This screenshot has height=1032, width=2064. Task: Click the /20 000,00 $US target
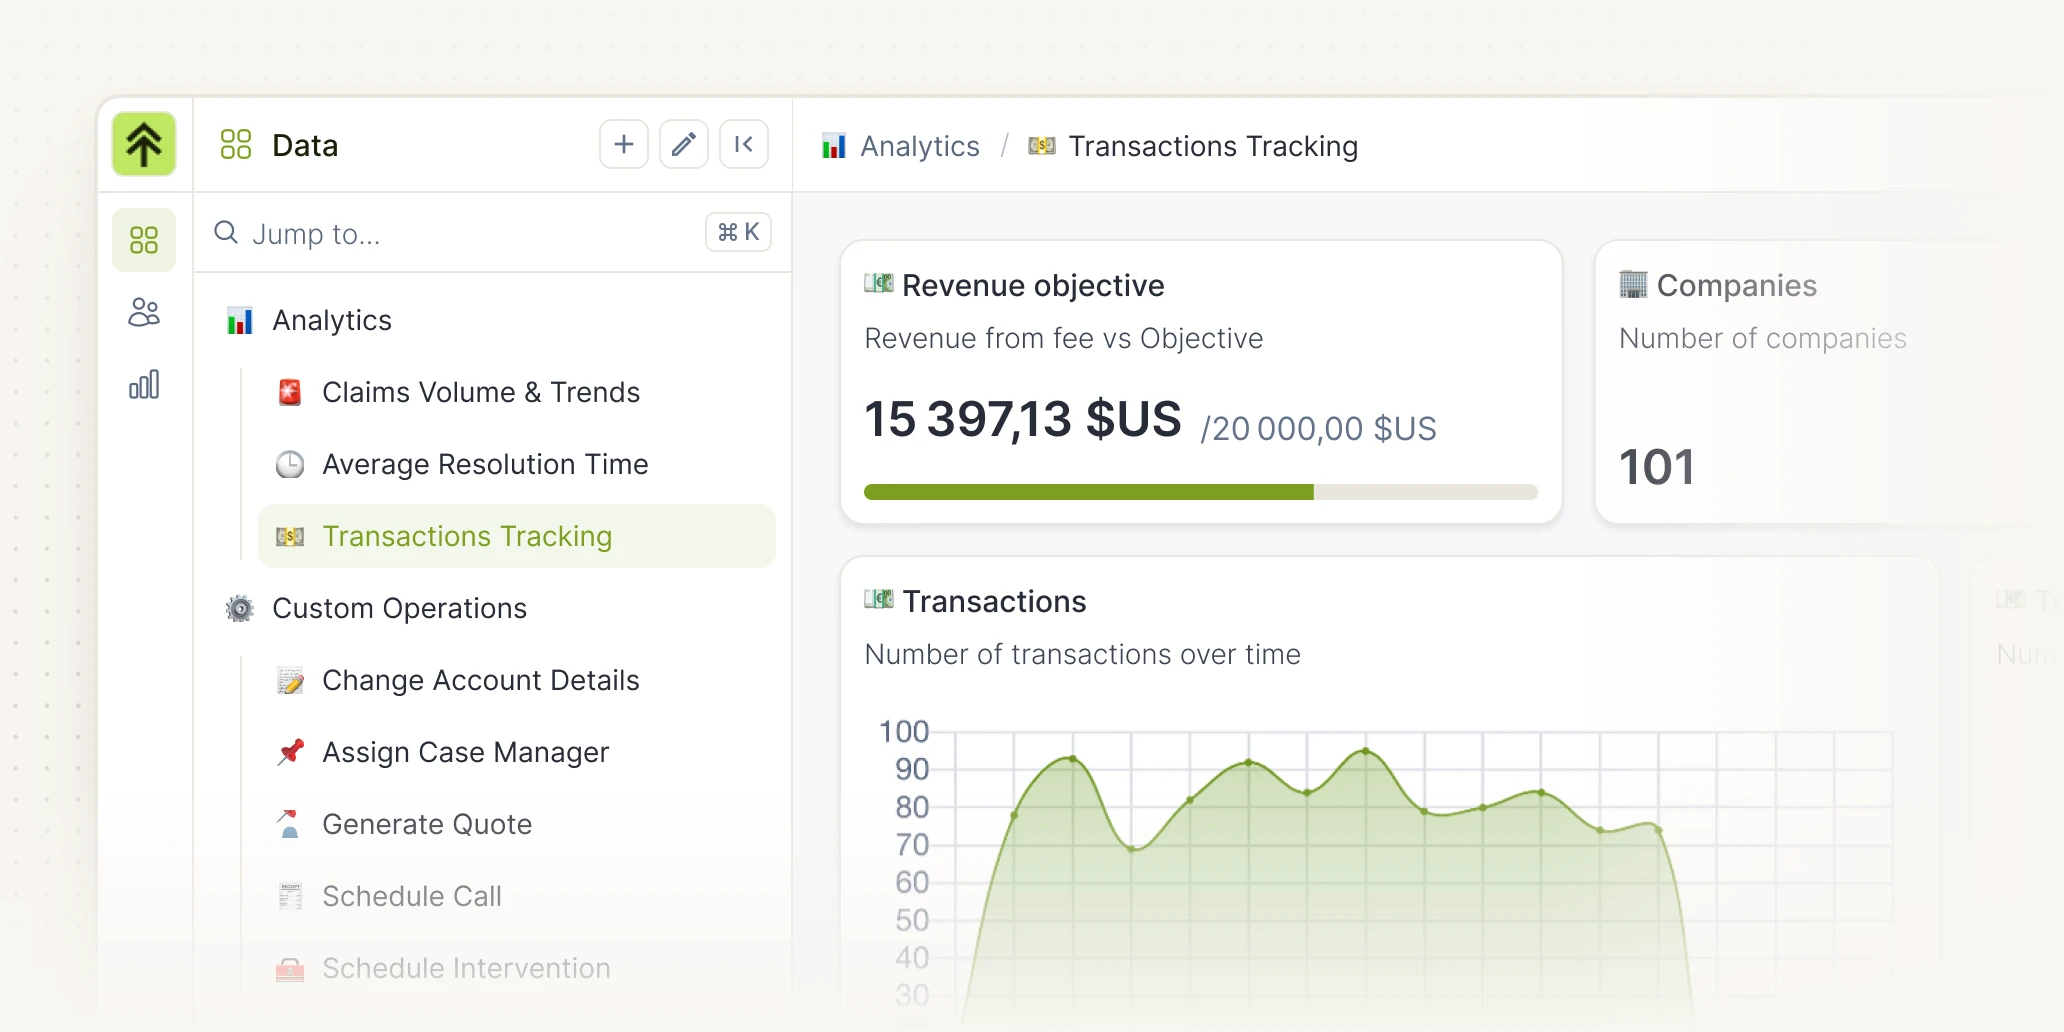1318,428
